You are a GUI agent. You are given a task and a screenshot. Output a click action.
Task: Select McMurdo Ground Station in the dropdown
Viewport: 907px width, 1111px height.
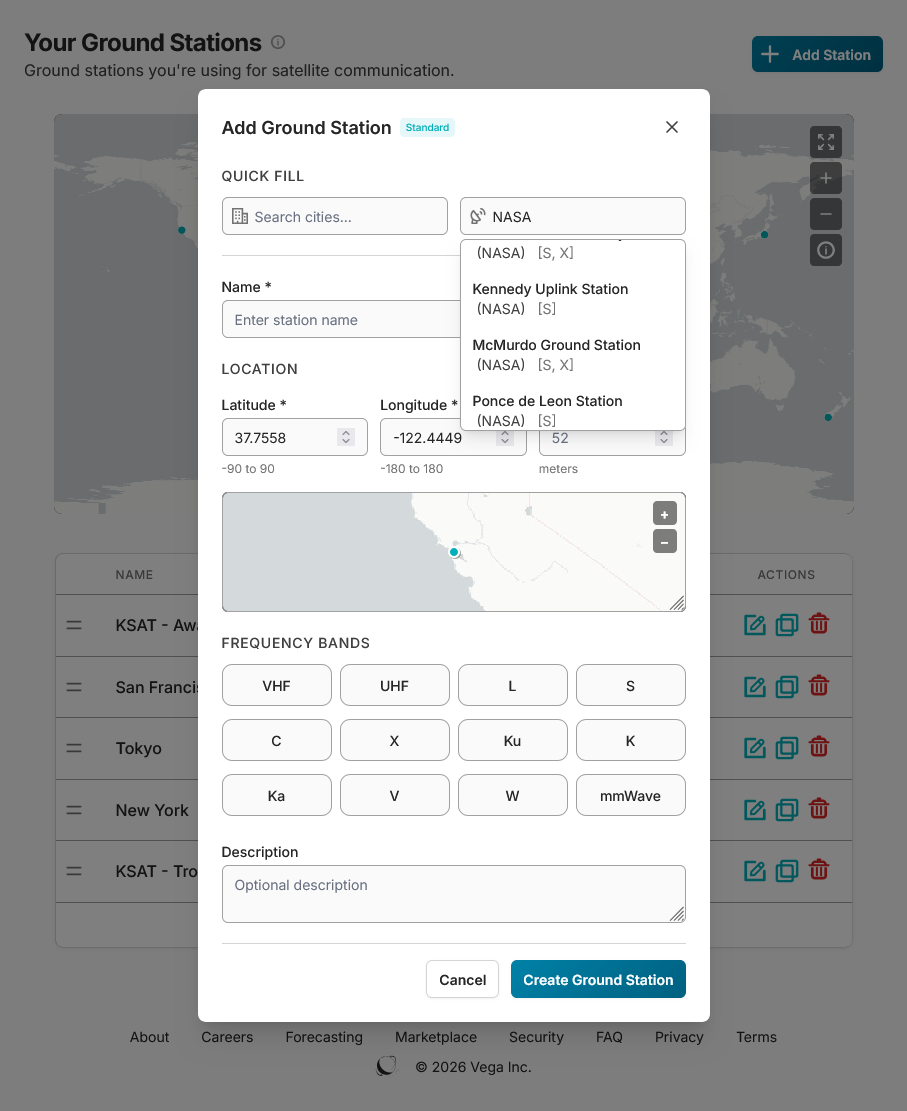coord(556,354)
